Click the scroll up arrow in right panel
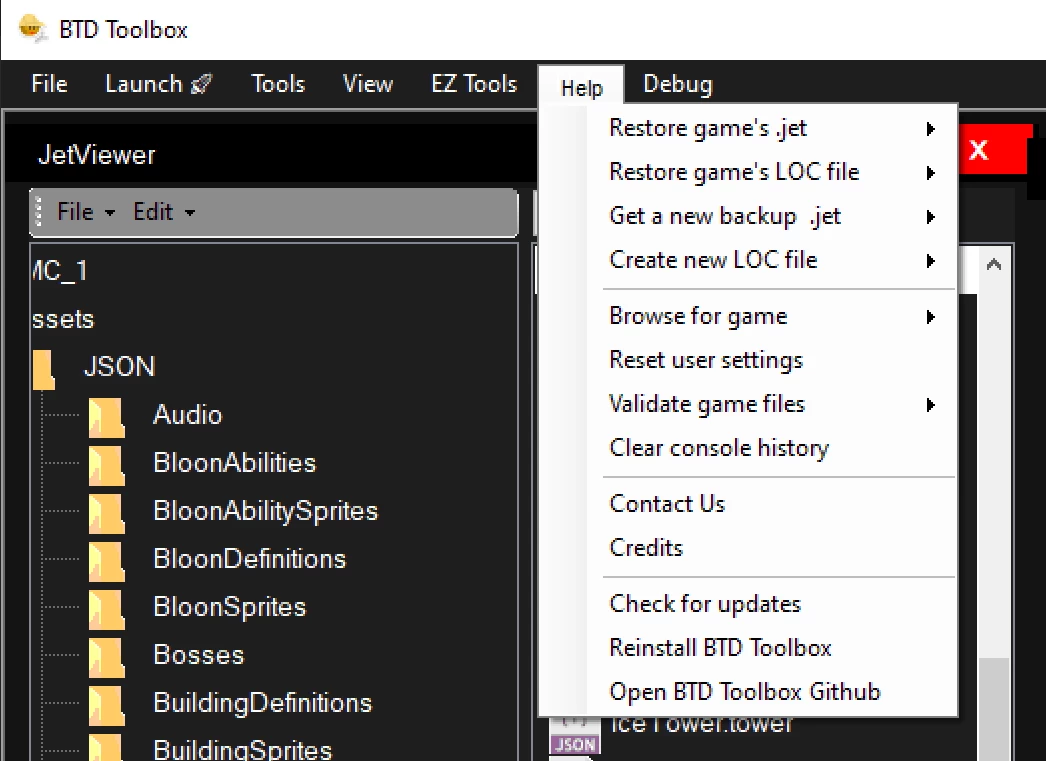Viewport: 1046px width, 761px height. click(993, 265)
